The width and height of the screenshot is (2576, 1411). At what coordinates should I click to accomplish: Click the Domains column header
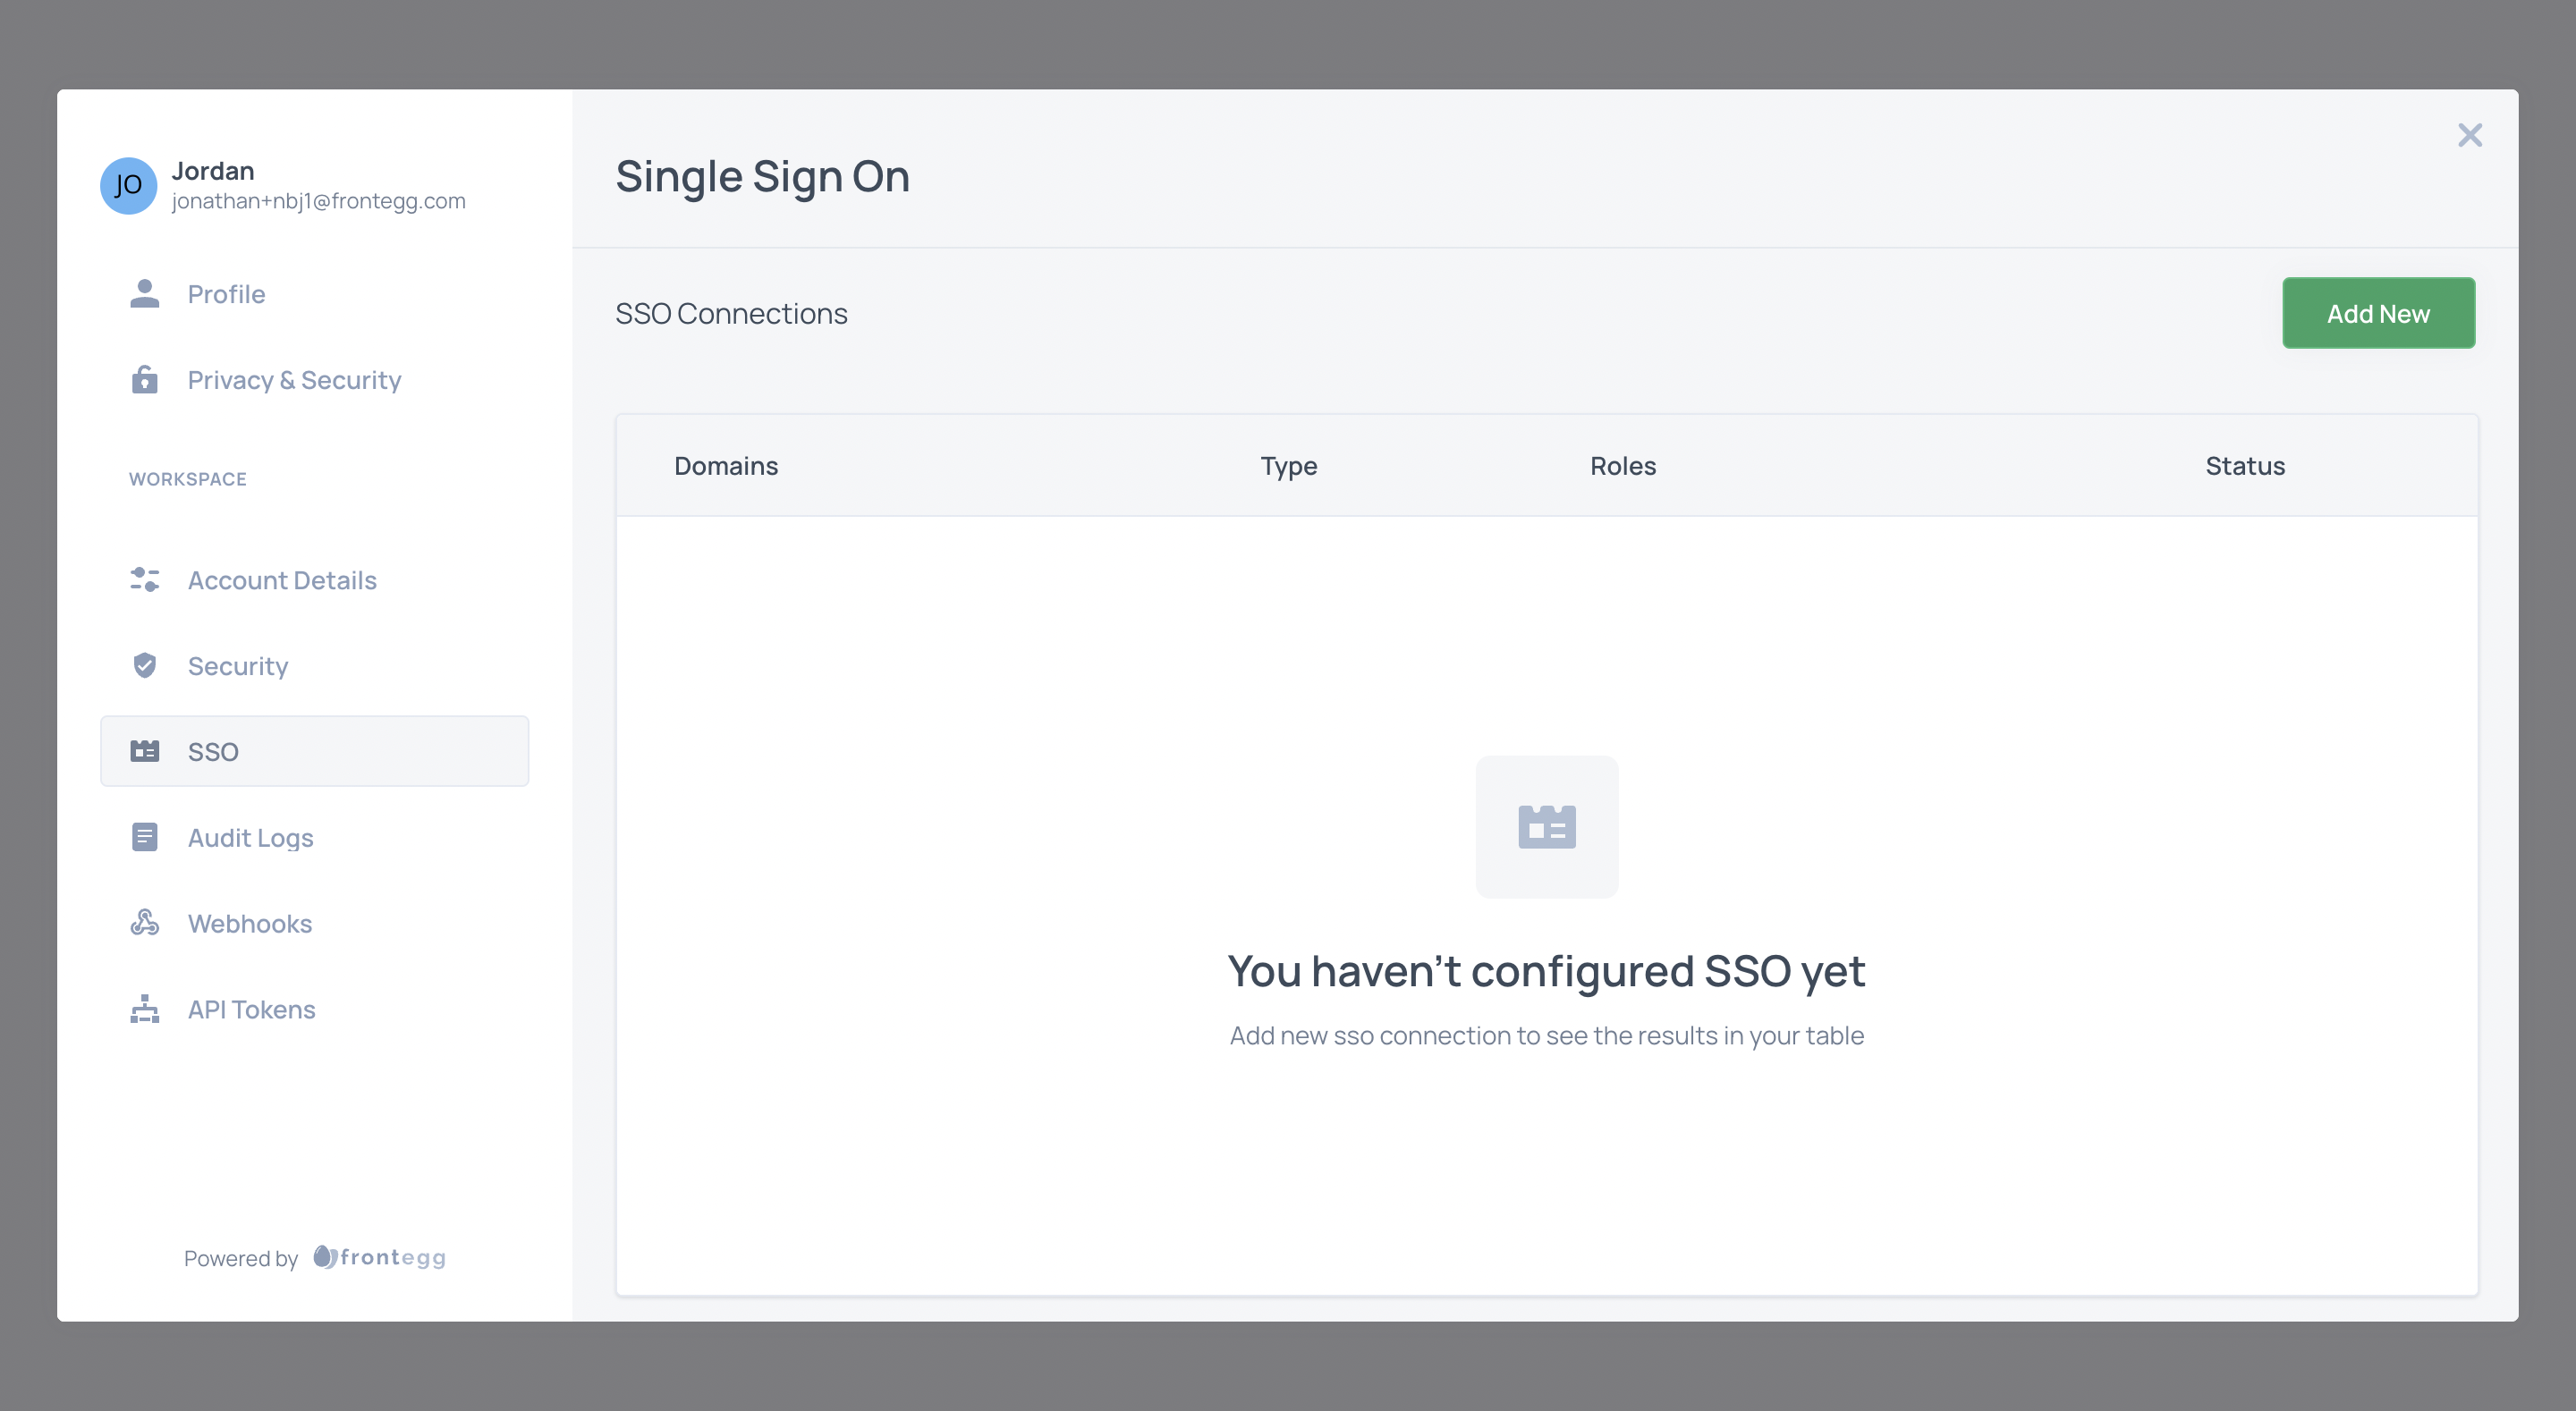tap(726, 466)
